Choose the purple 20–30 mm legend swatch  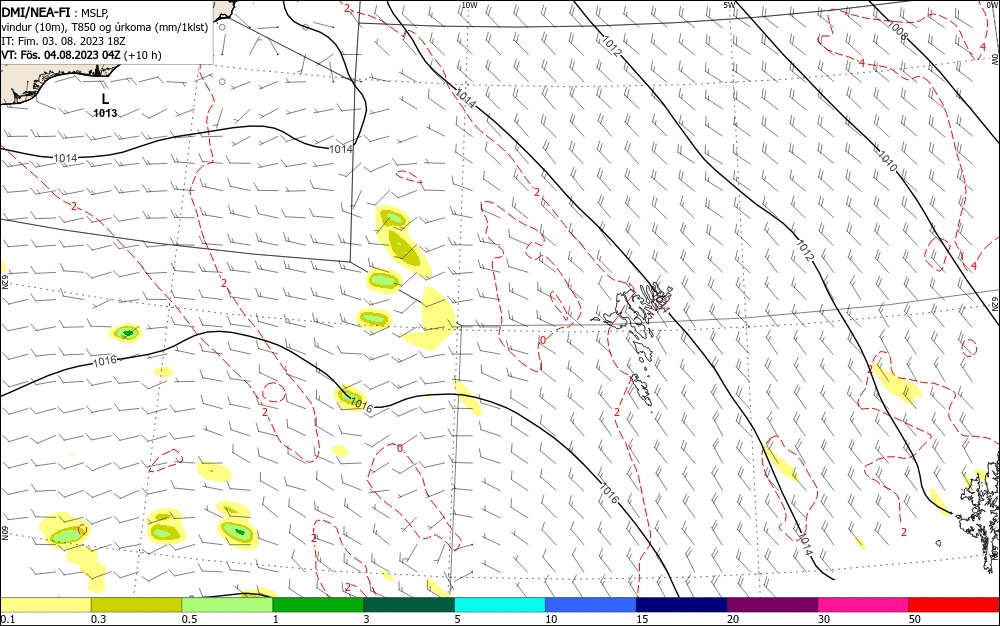point(772,605)
